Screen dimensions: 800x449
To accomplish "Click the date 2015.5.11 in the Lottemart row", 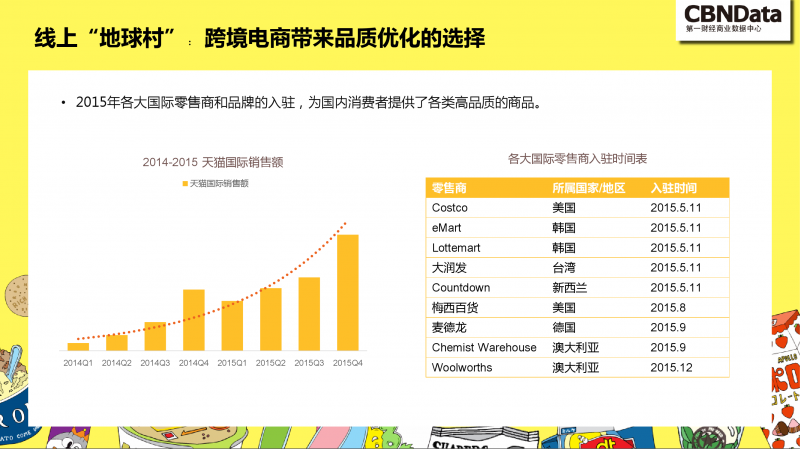I will click(x=676, y=248).
